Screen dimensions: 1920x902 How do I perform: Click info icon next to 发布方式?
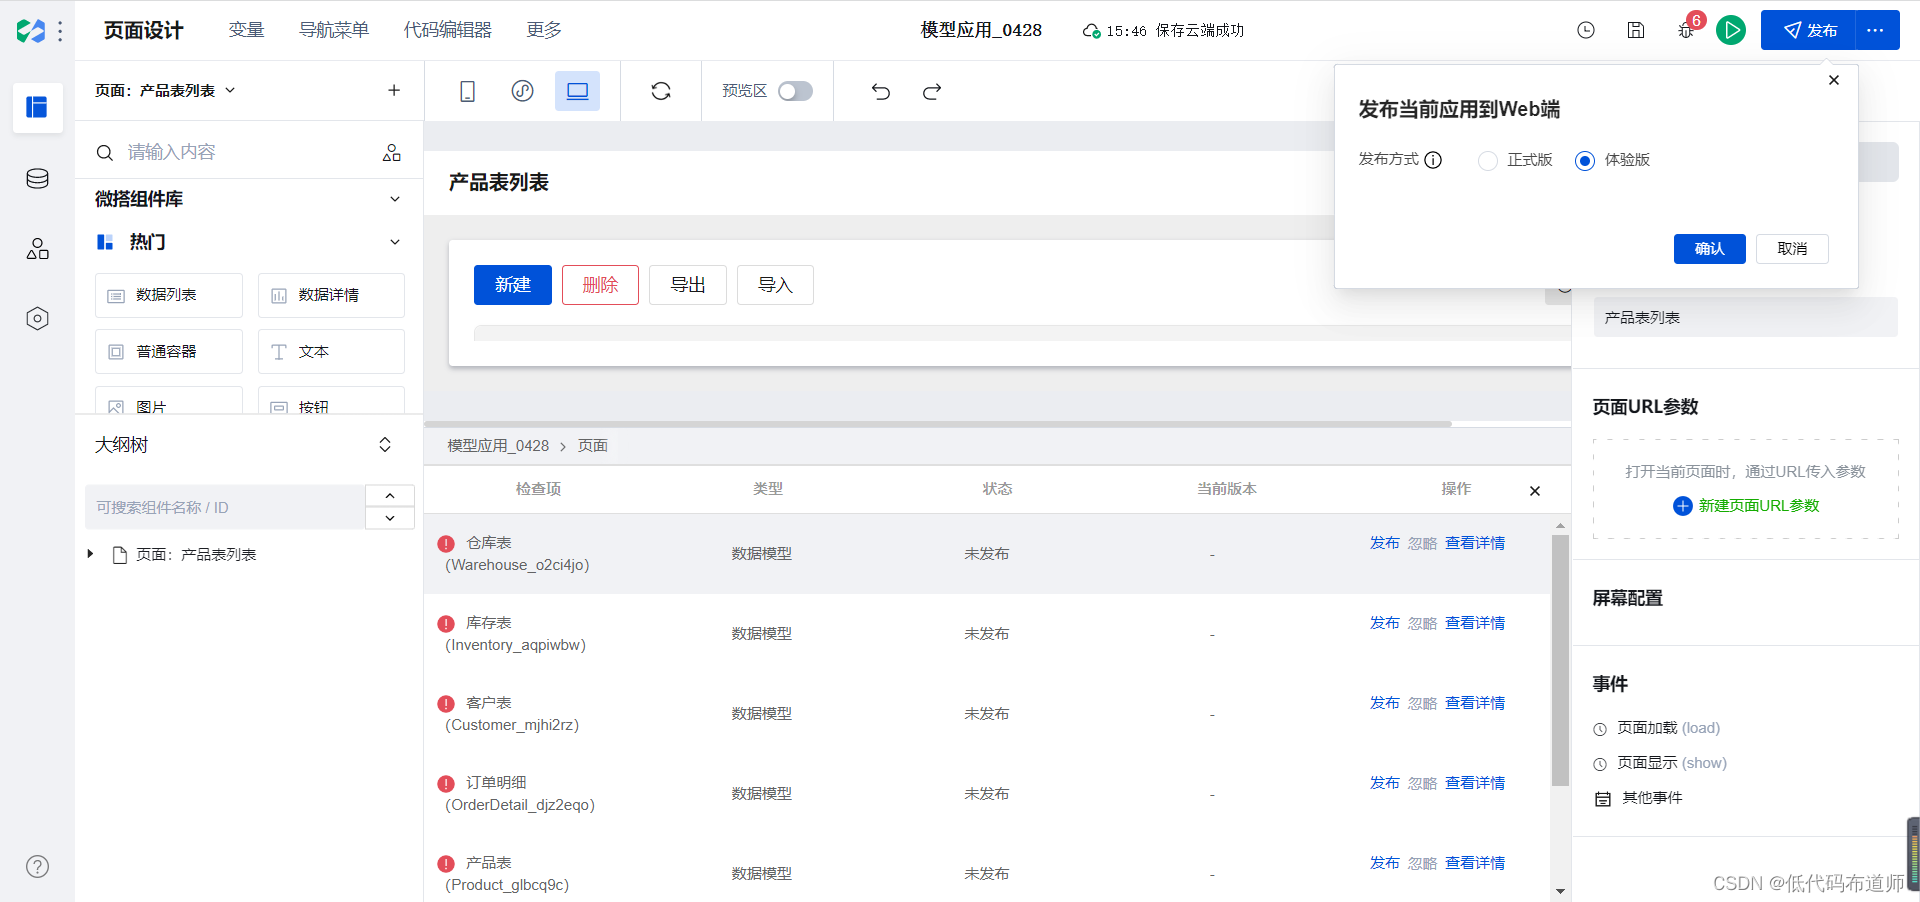[x=1433, y=160]
